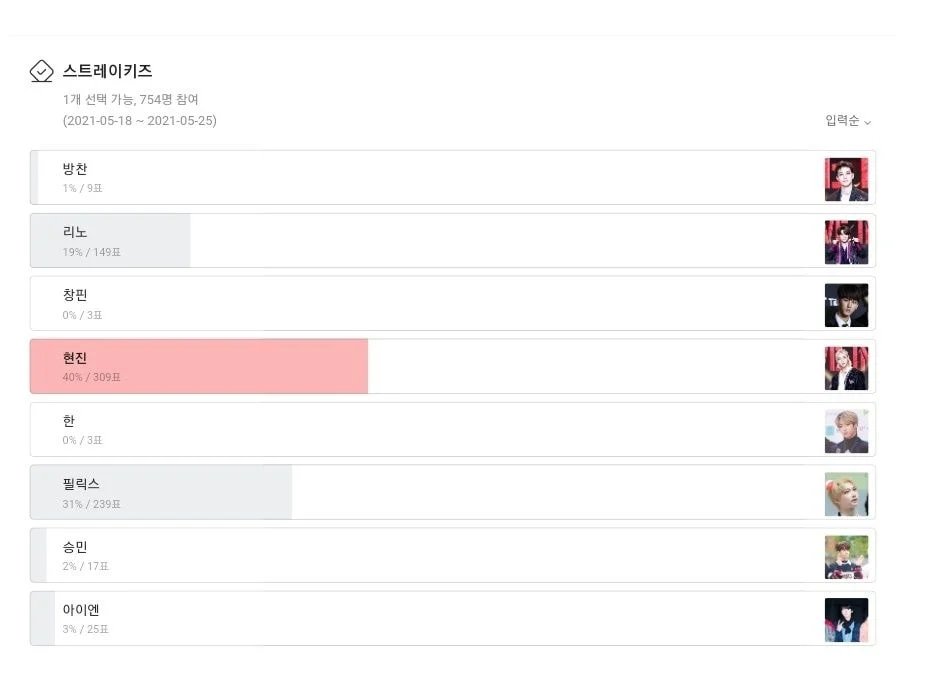
Task: Click the chevron arrow next to 입력순
Action: tap(867, 123)
